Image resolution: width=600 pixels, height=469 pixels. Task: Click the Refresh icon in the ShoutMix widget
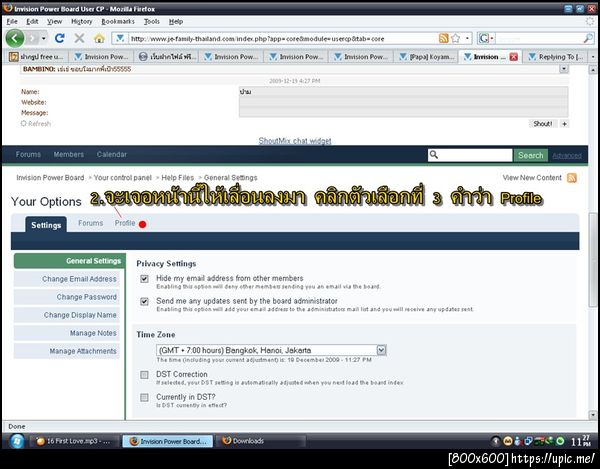click(x=24, y=124)
